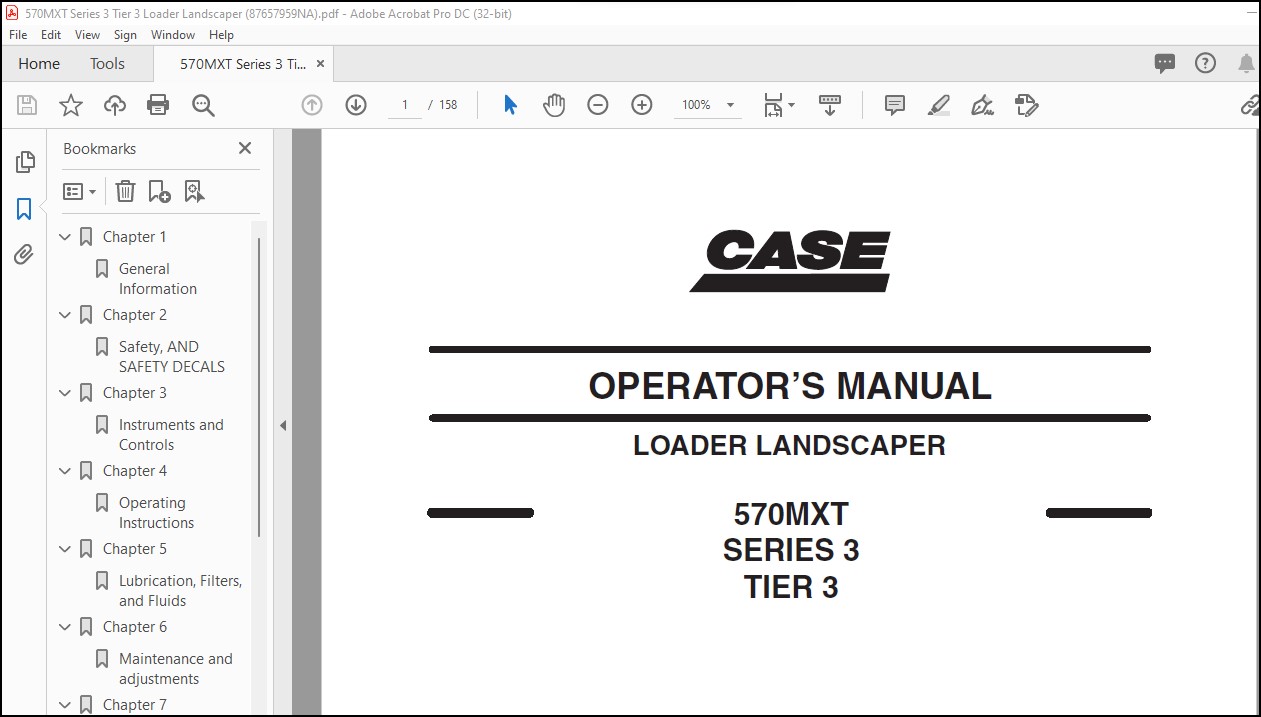Add a sticky note comment
The image size is (1261, 717).
(895, 105)
